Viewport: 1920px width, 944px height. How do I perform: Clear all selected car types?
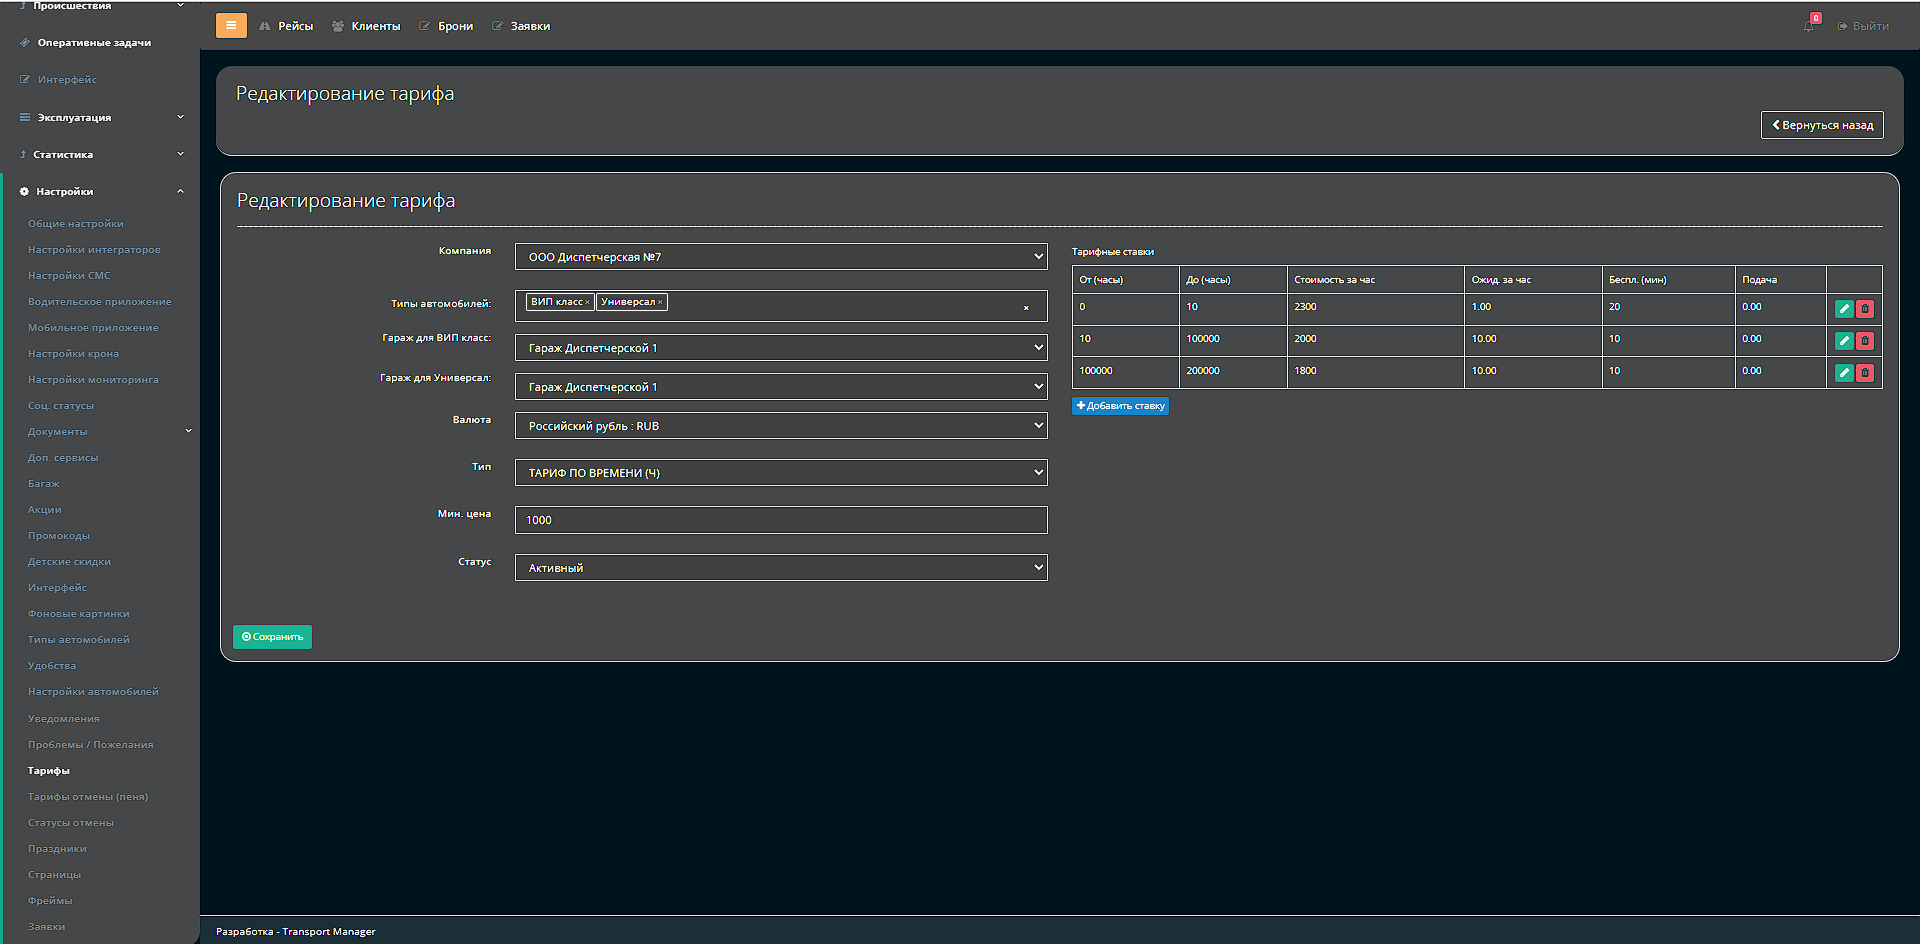pyautogui.click(x=1026, y=308)
